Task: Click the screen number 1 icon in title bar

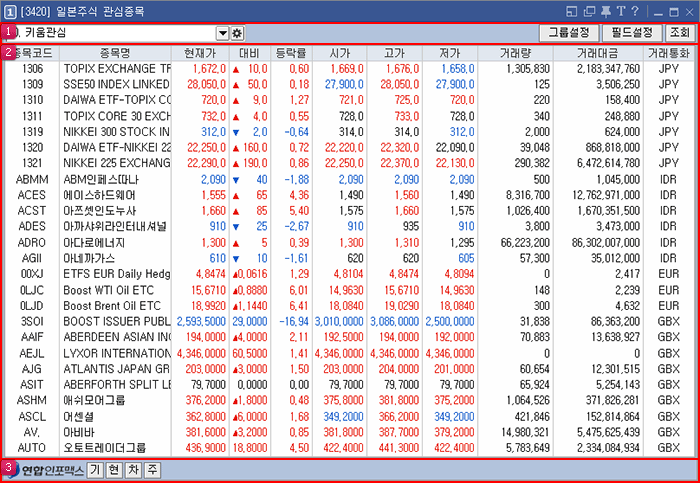Action: click(x=10, y=12)
